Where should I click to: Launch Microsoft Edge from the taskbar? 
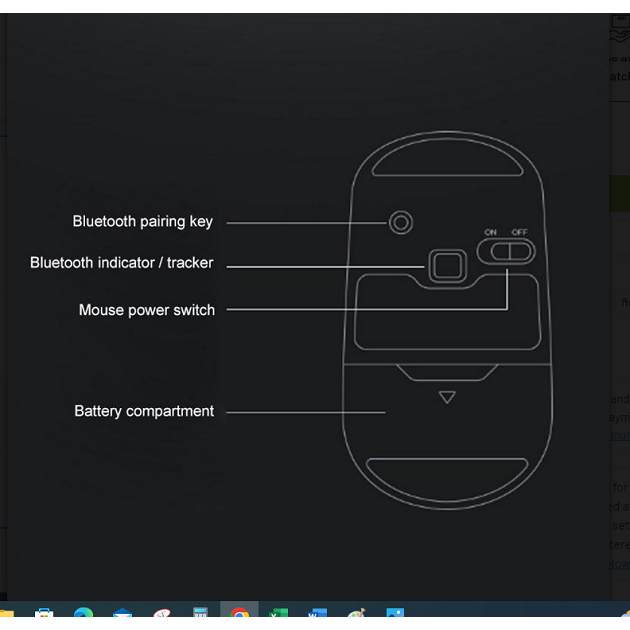point(84,616)
